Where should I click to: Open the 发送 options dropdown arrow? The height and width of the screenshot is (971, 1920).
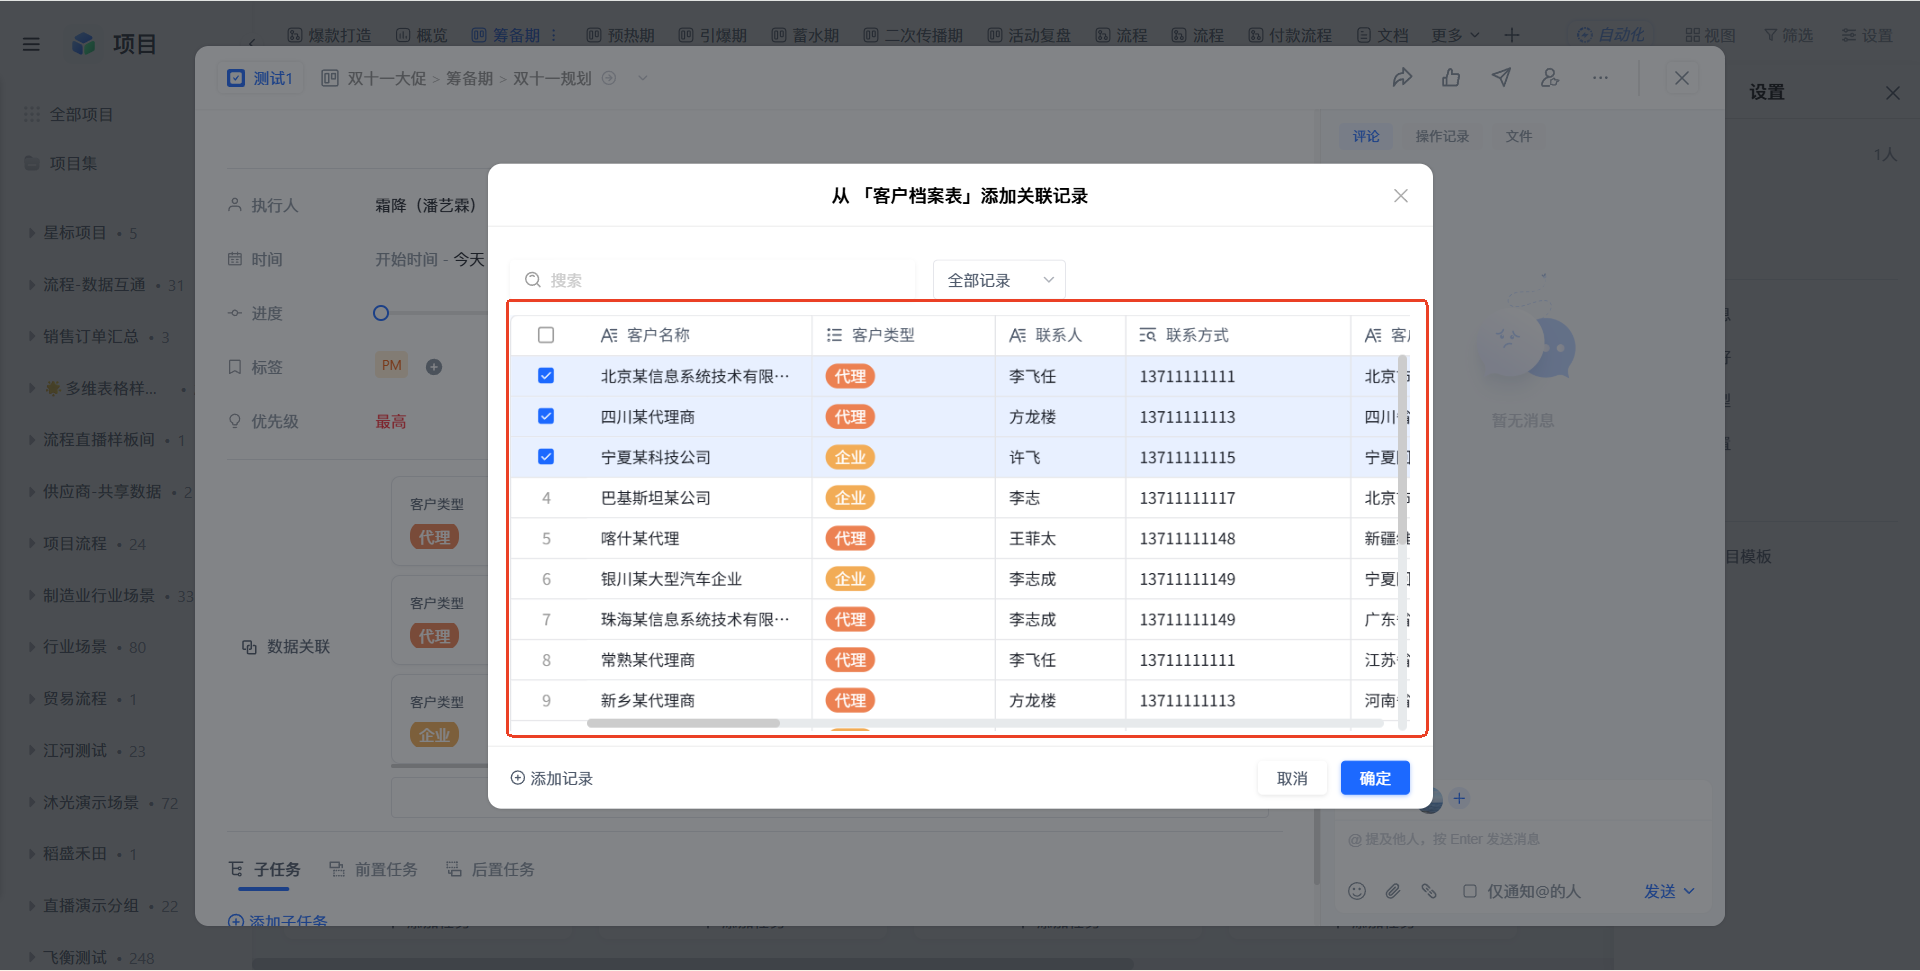1689,891
